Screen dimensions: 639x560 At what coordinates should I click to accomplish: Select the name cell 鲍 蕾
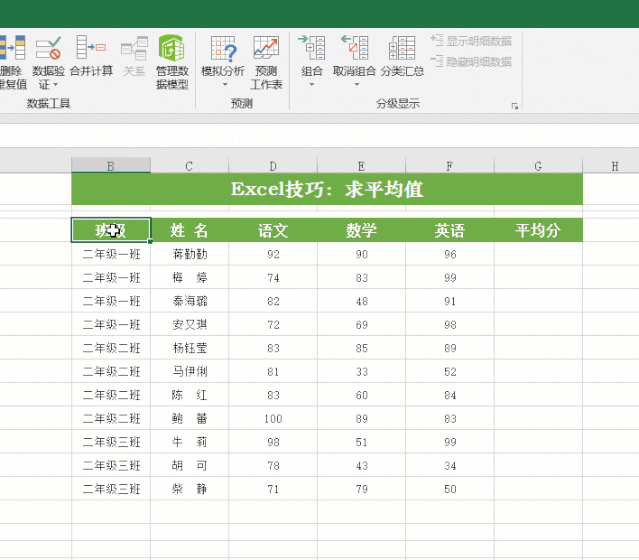pos(189,419)
